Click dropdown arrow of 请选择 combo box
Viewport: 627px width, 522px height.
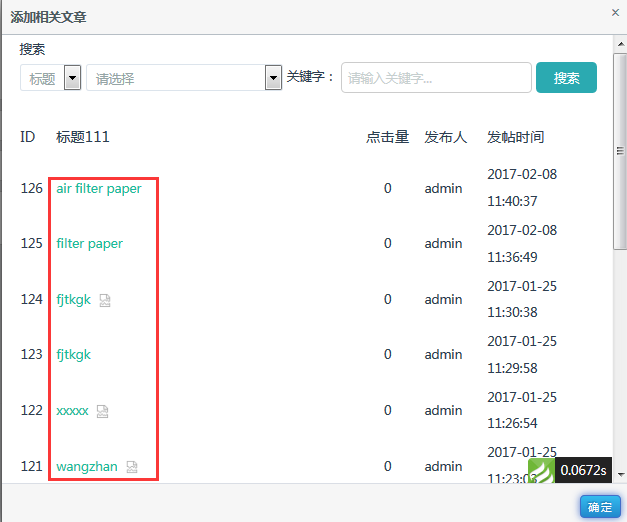coord(273,78)
